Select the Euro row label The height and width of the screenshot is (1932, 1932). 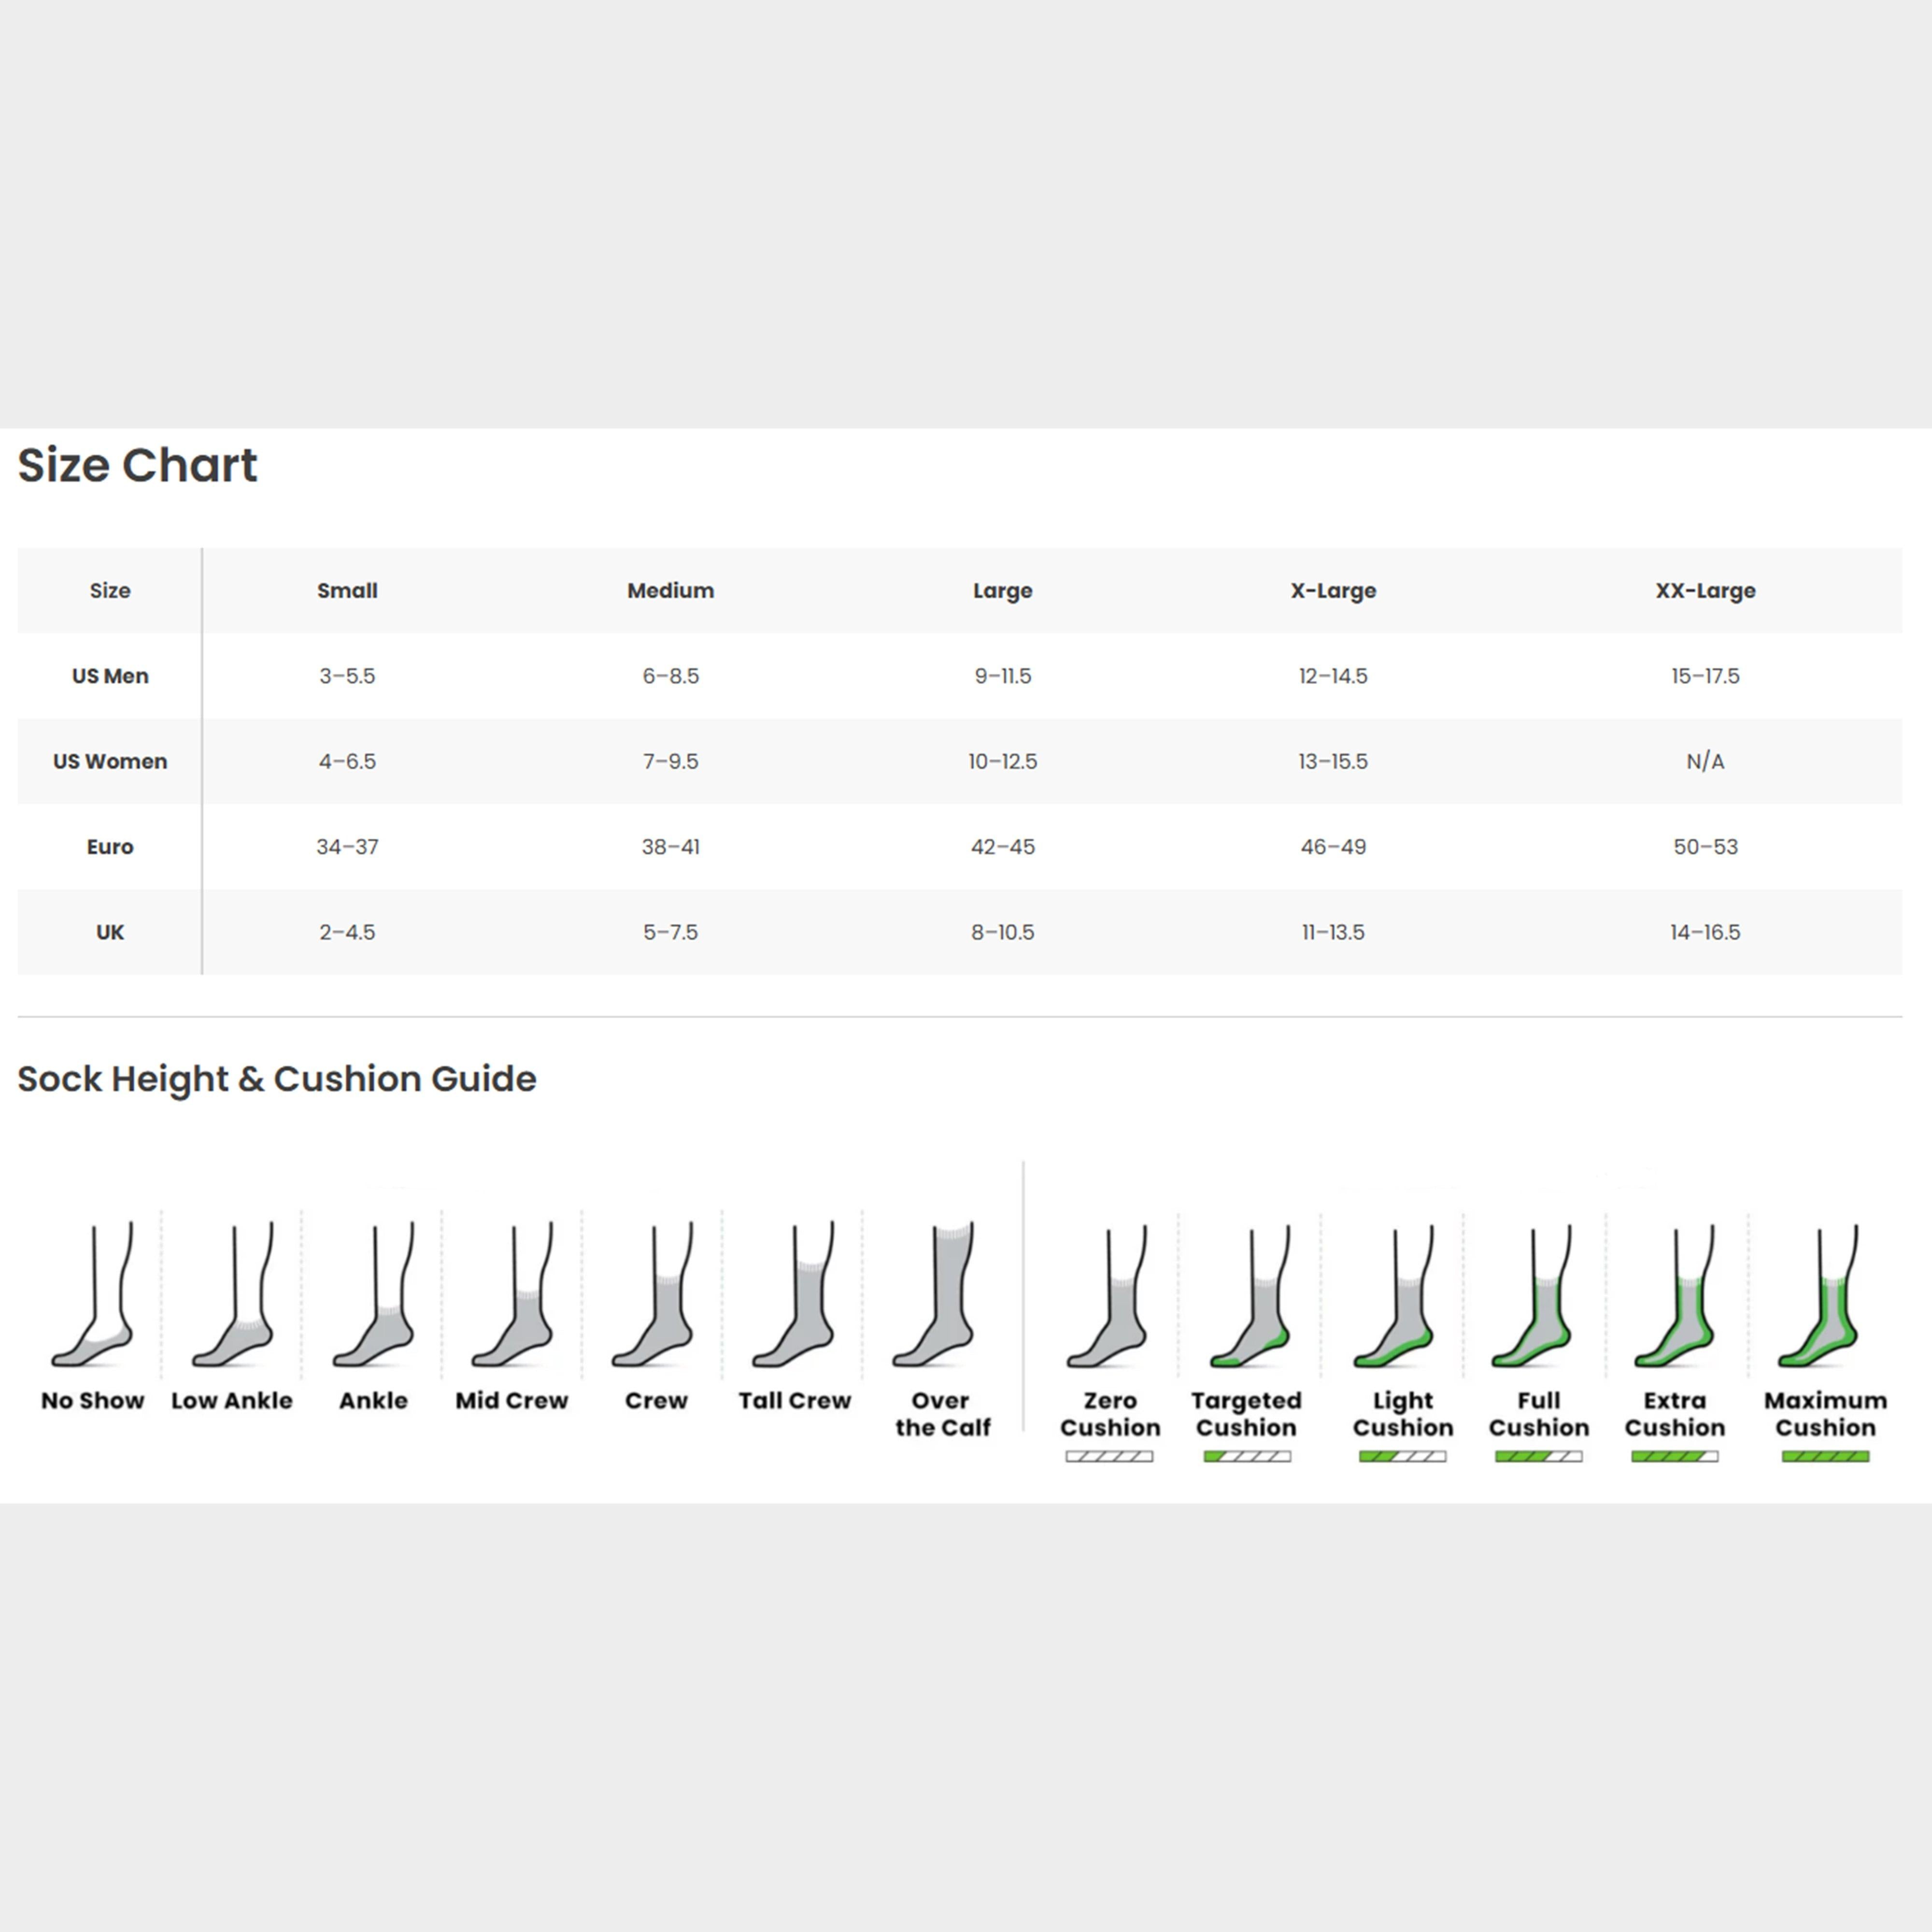(110, 847)
